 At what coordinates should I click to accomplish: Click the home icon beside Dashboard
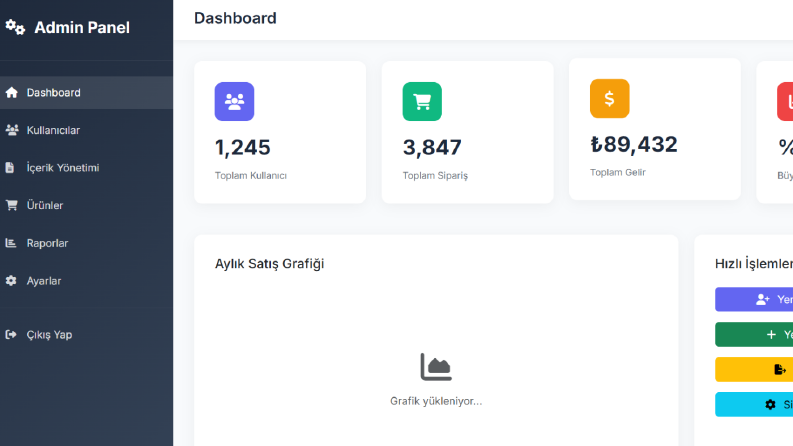coord(11,93)
